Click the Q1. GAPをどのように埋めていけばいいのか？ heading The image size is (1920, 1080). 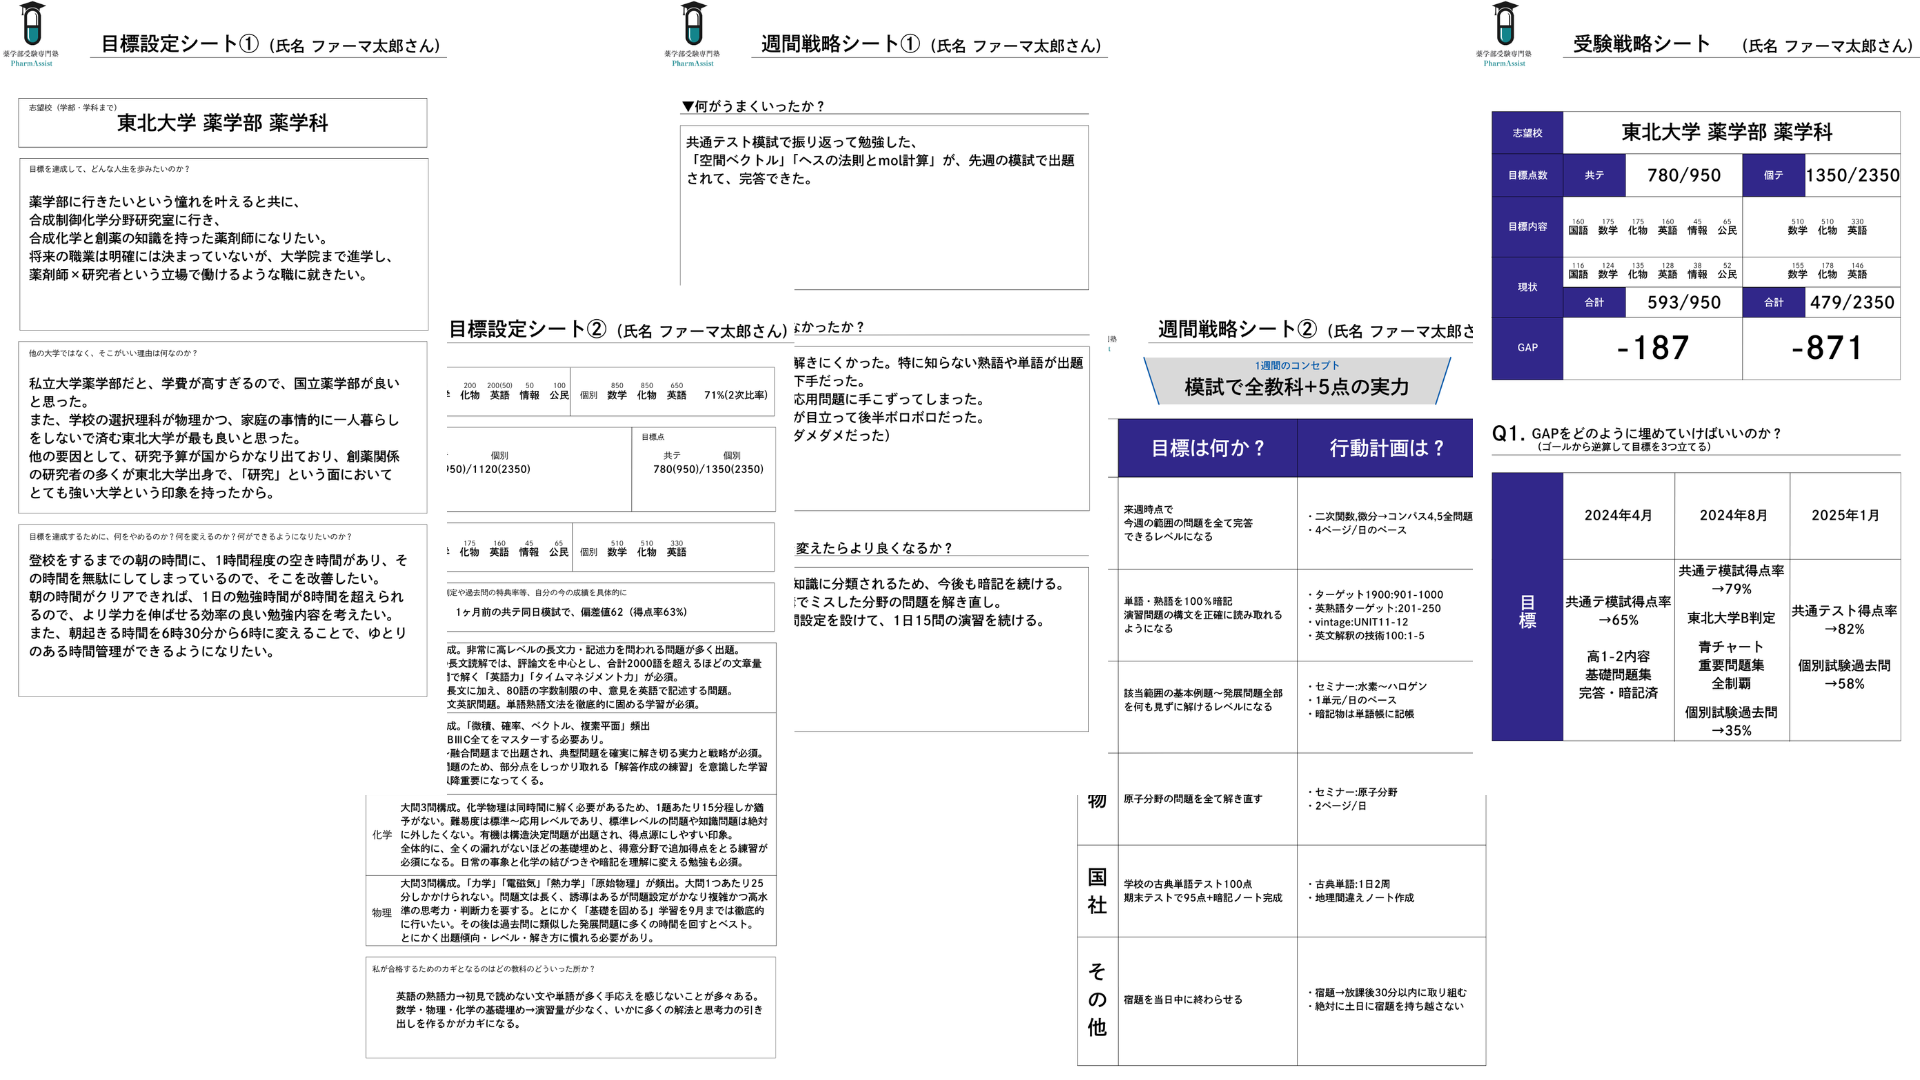[1637, 433]
